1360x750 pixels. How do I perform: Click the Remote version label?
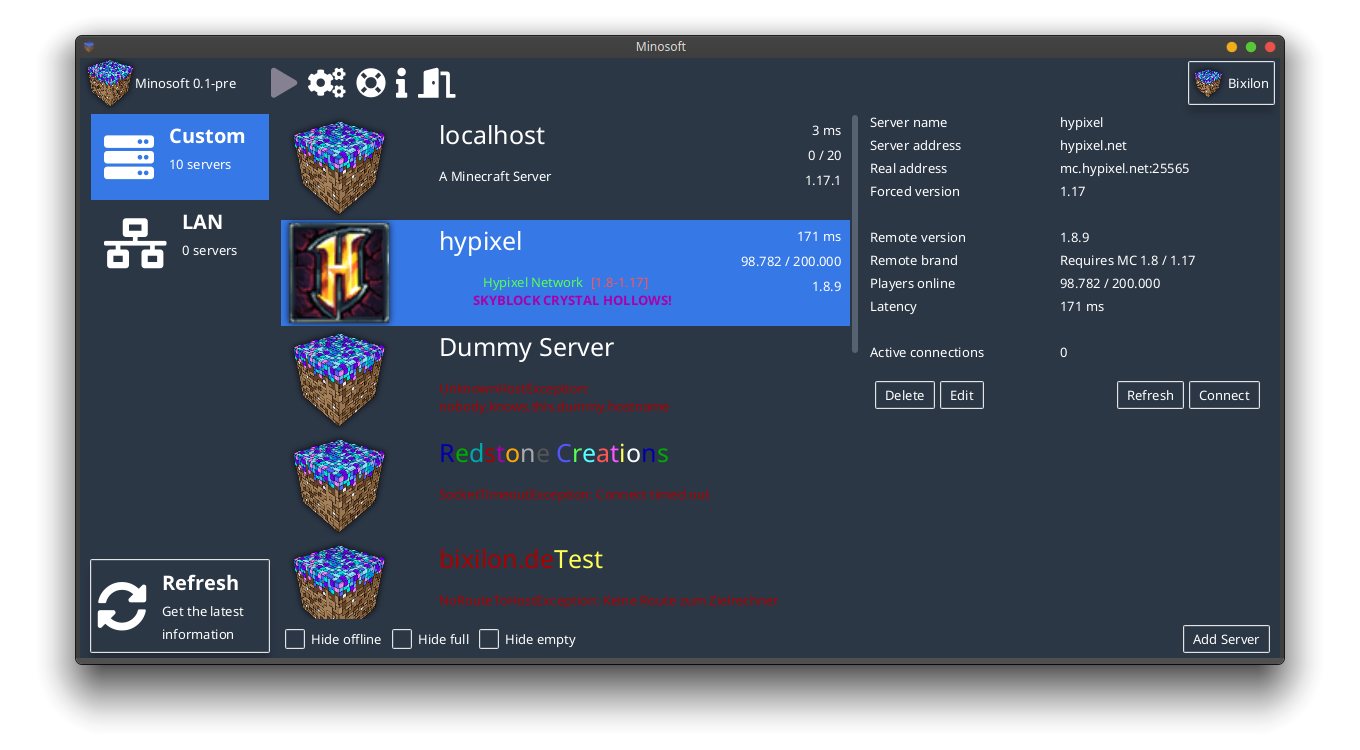(x=918, y=238)
